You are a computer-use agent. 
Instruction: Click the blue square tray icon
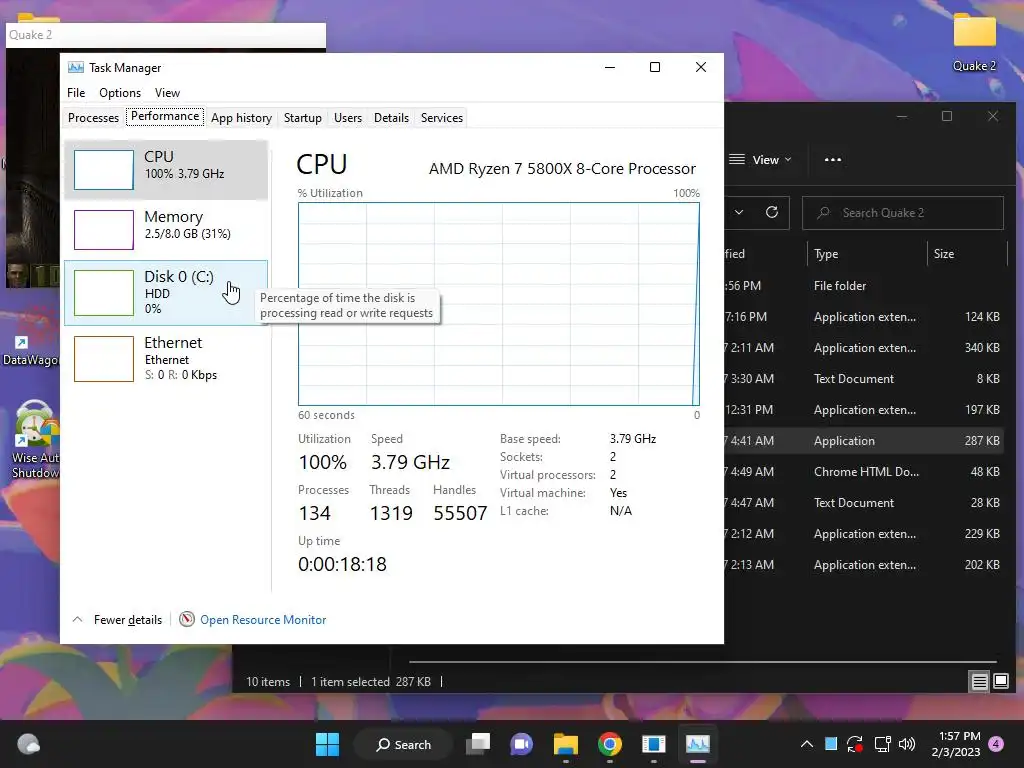(x=831, y=744)
